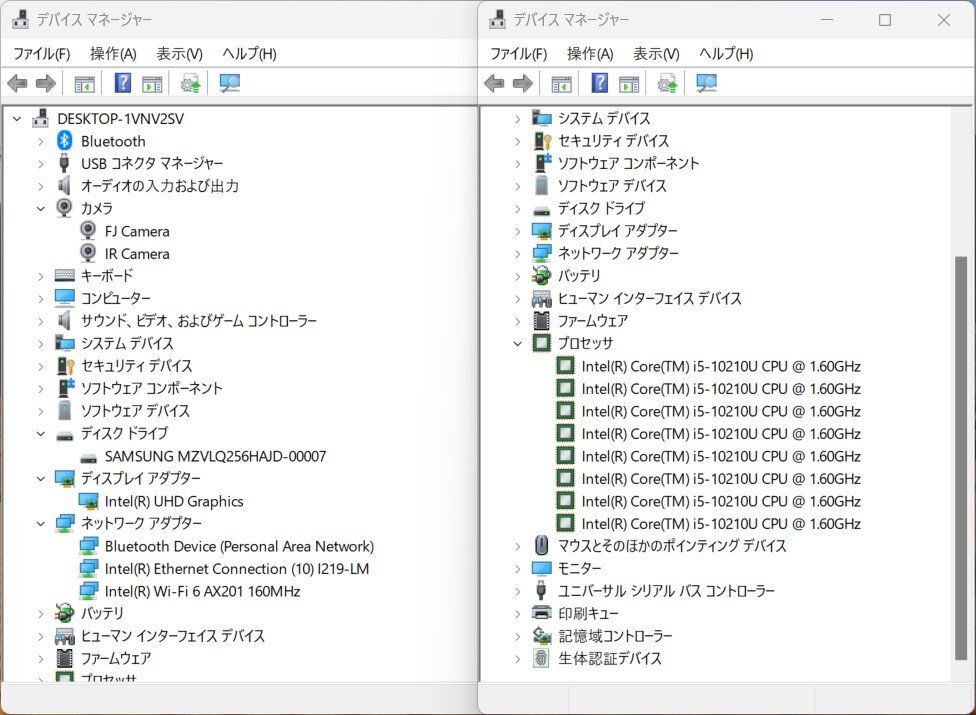
Task: Click the 印刷キュー printer icon
Action: (x=542, y=613)
